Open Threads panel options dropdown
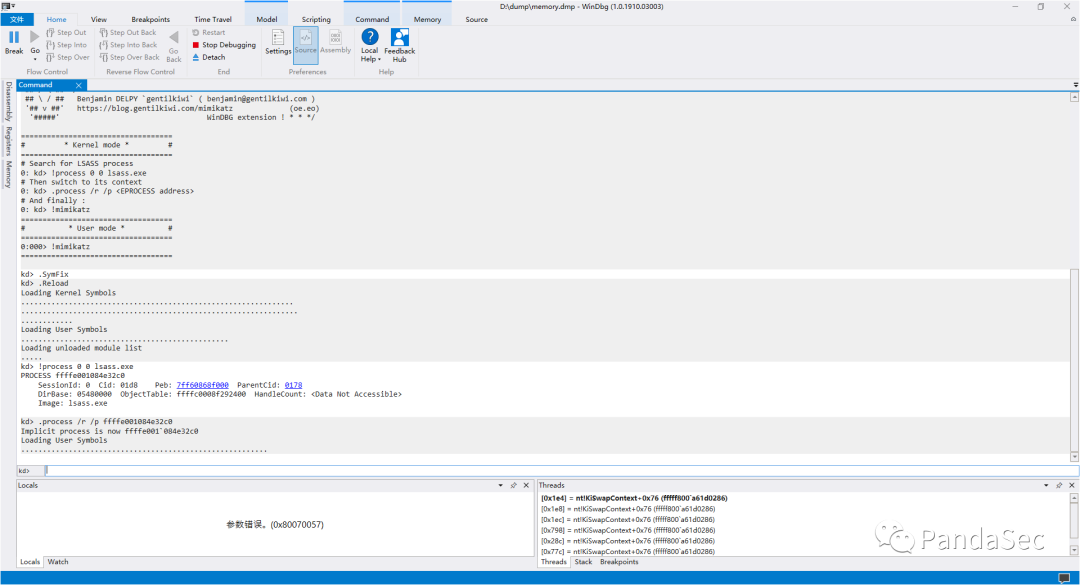The image size is (1080, 585). [1046, 486]
